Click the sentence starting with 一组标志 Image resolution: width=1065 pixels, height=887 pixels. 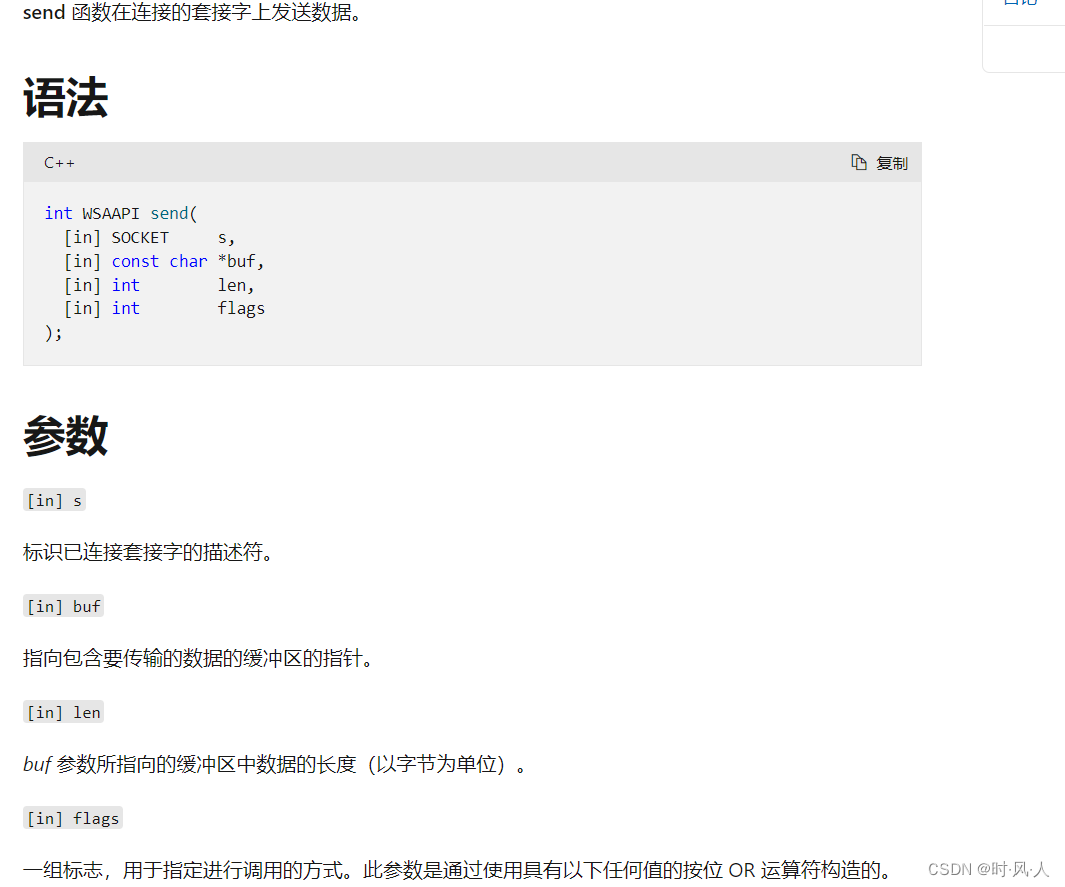point(456,870)
